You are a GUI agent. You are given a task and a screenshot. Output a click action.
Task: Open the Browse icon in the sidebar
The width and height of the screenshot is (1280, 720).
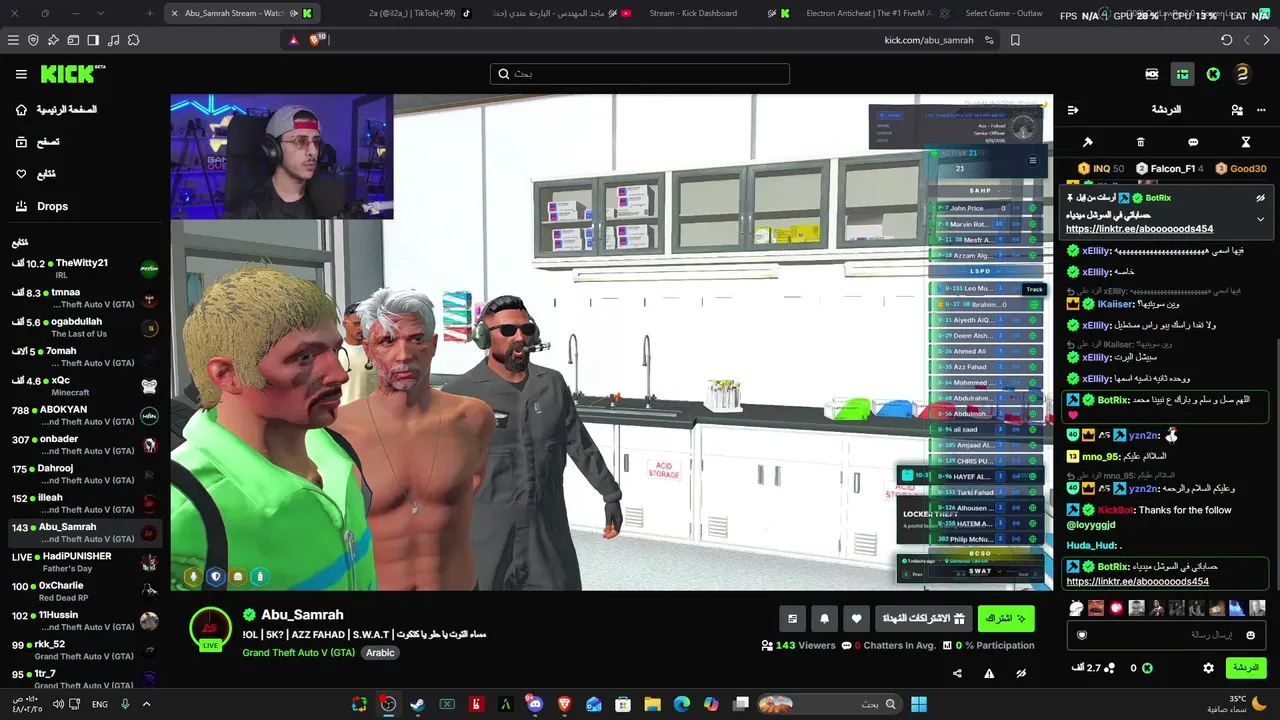pyautogui.click(x=21, y=142)
